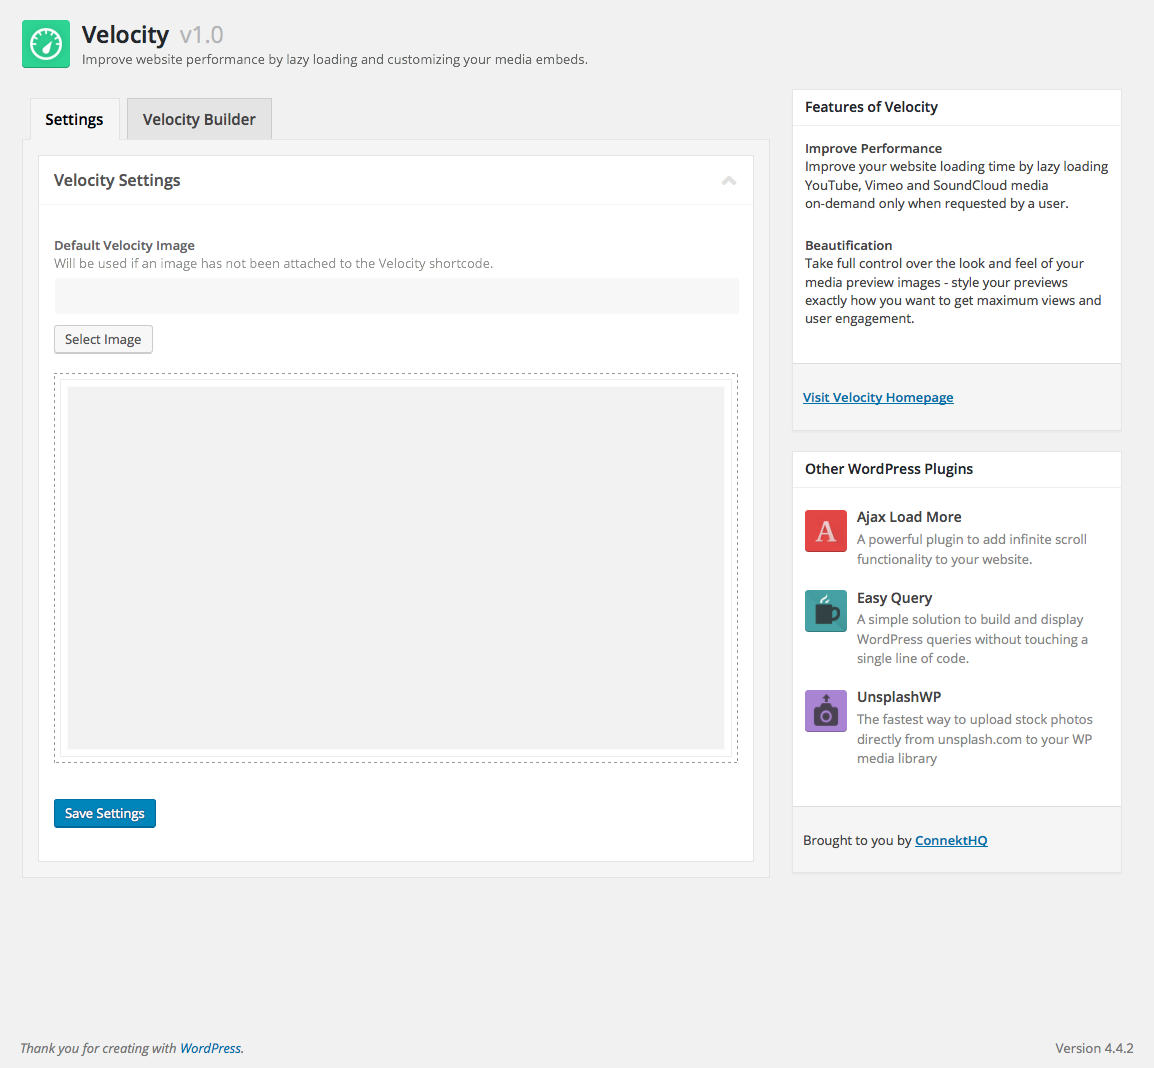Screen dimensions: 1154x1068
Task: Click the Features of Velocity heading
Action: coord(871,107)
